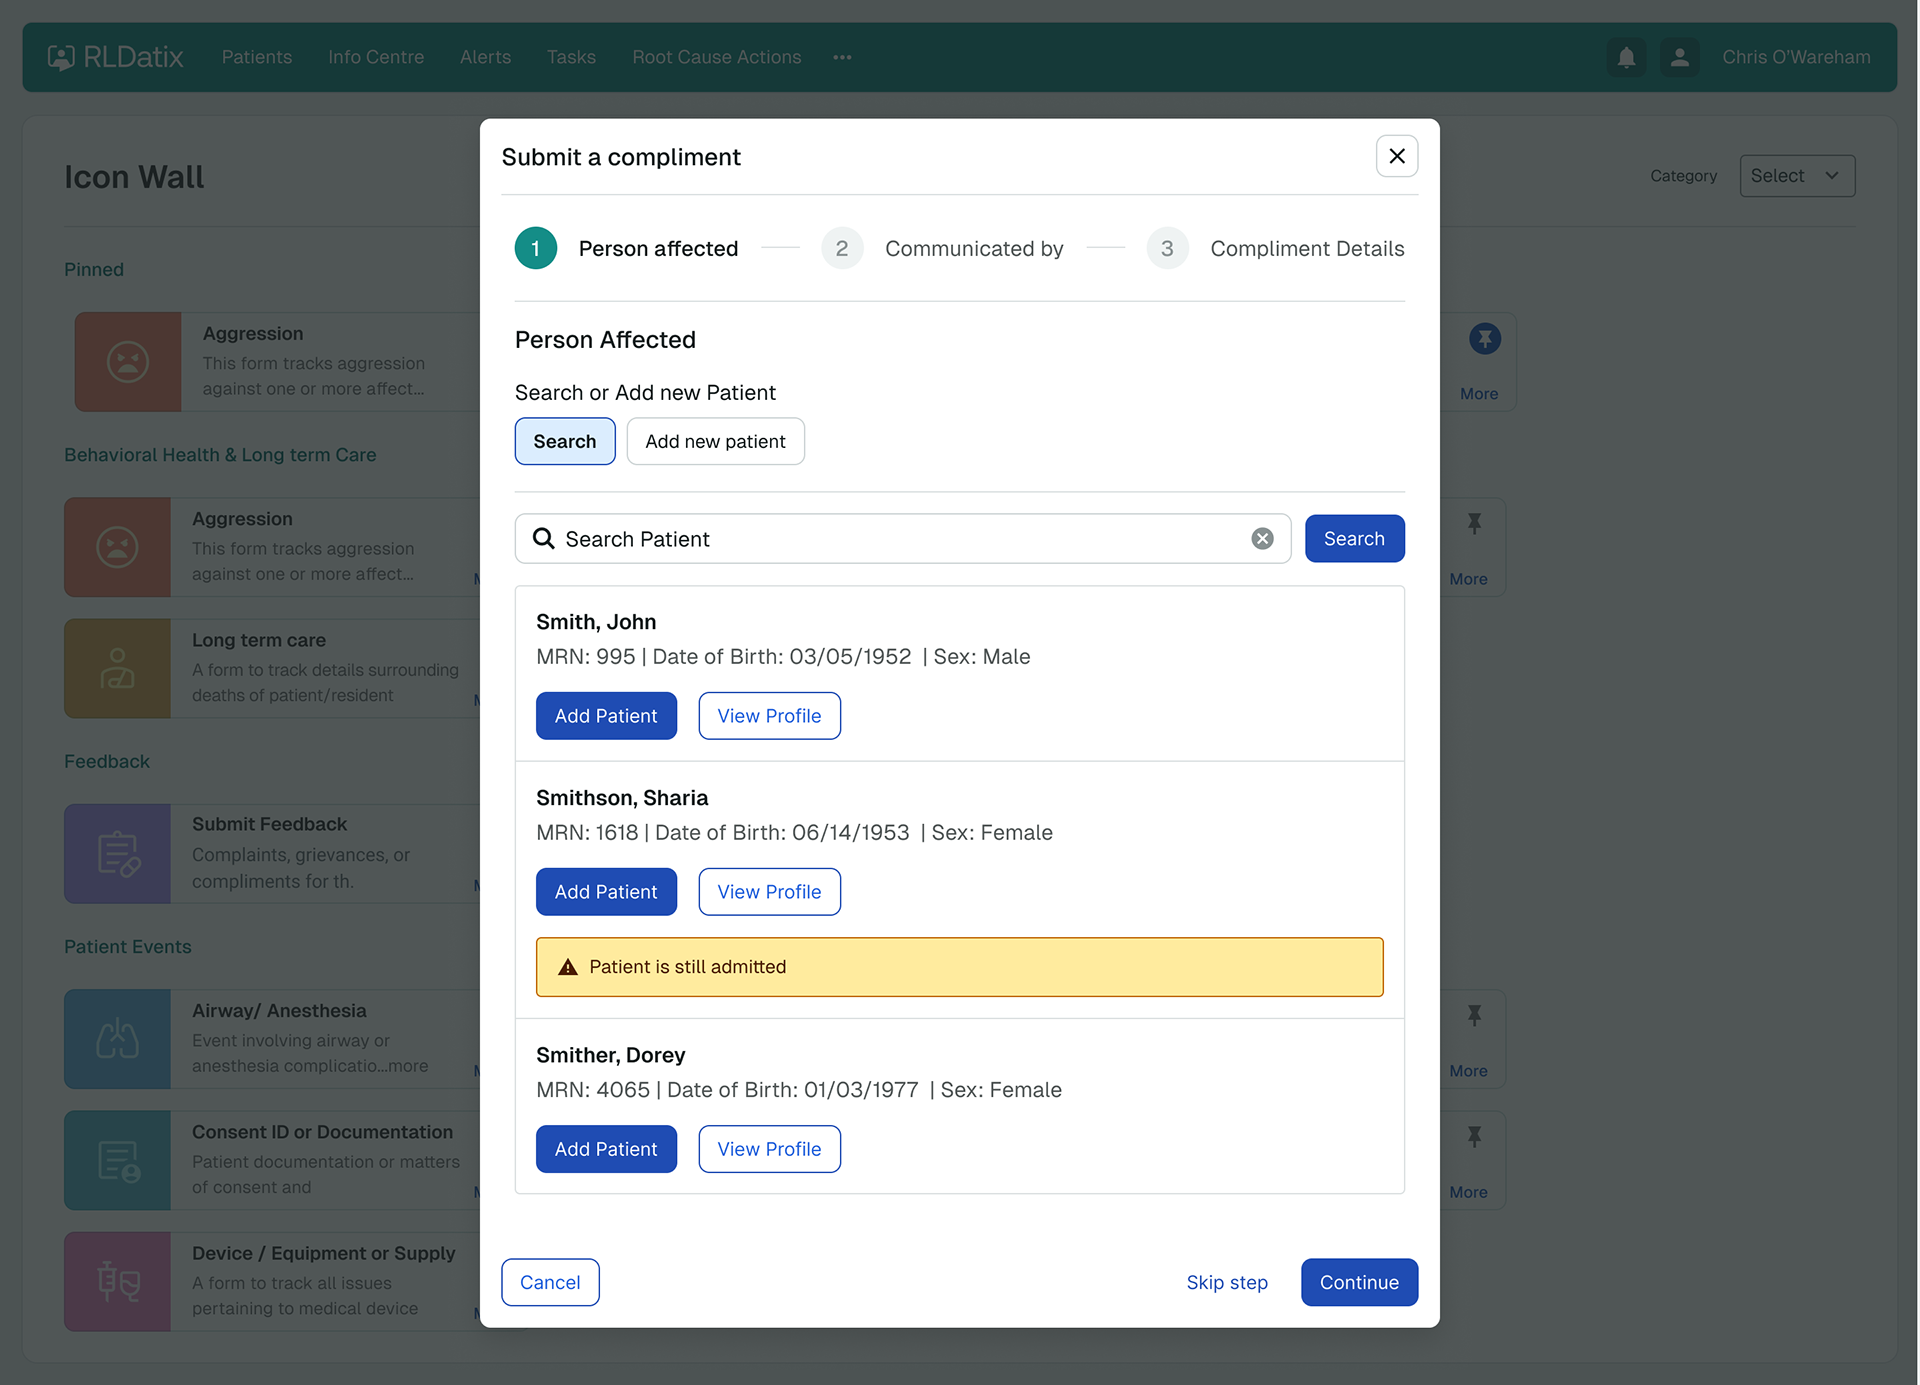The width and height of the screenshot is (1920, 1385).
Task: Click the pinned Aggression red face icon
Action: pos(128,362)
